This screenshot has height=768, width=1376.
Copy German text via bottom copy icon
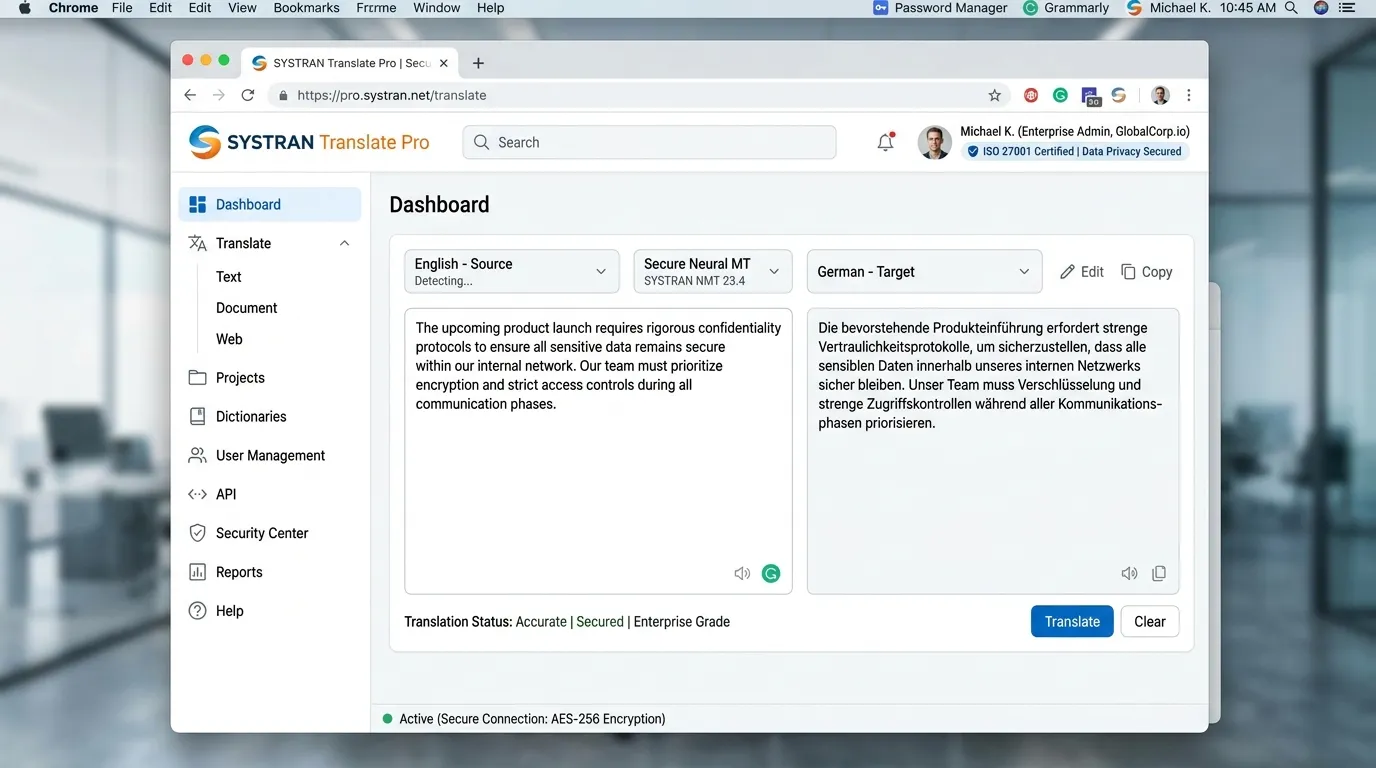click(x=1159, y=573)
